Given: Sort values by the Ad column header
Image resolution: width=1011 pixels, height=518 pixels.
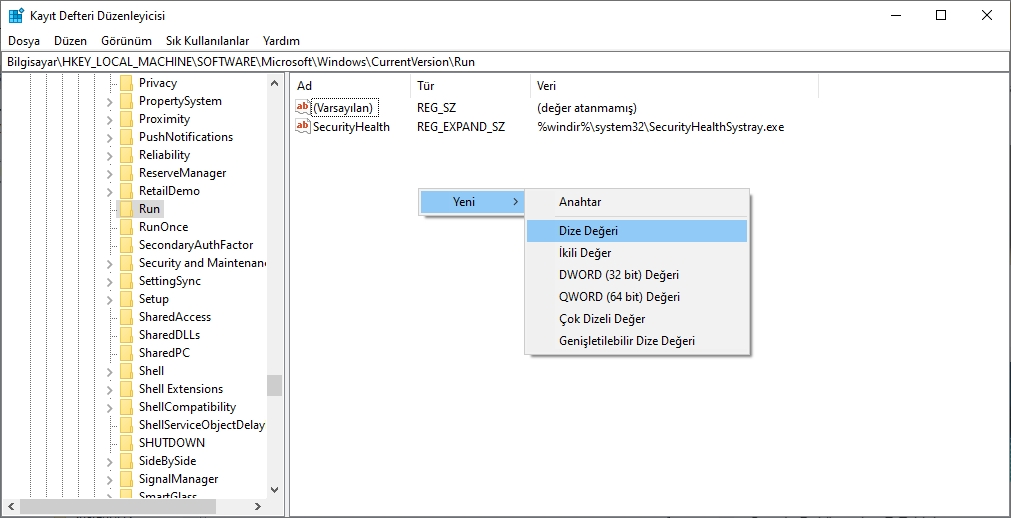Looking at the screenshot, I should pyautogui.click(x=350, y=86).
